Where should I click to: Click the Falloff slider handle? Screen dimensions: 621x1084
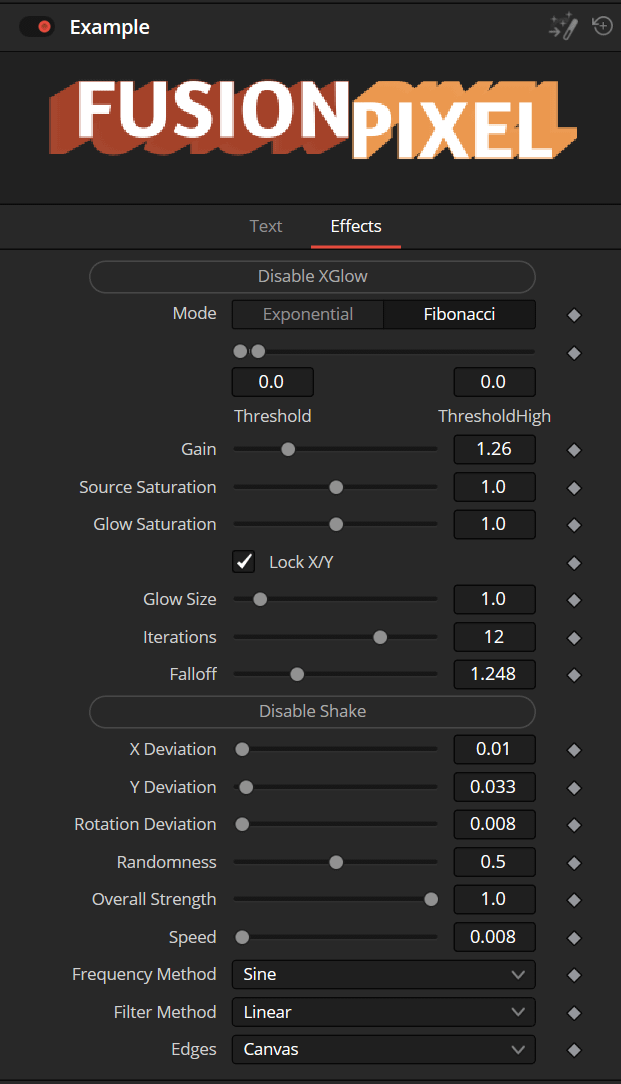click(297, 675)
